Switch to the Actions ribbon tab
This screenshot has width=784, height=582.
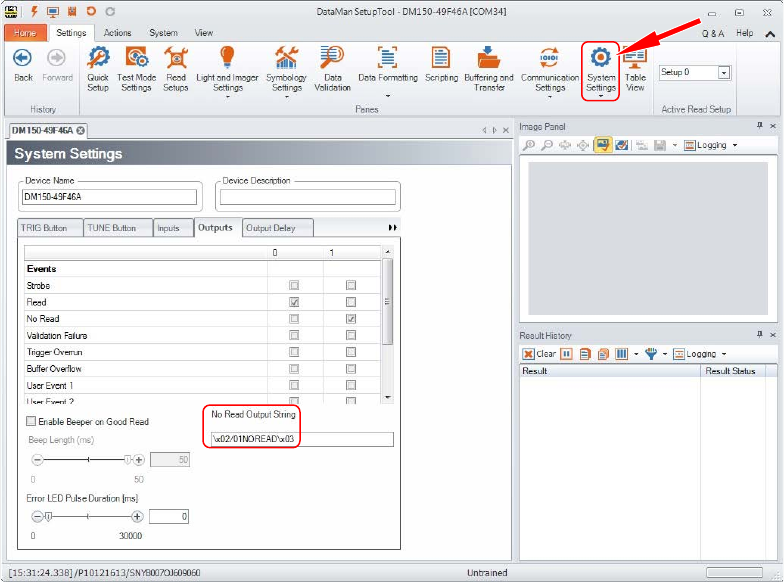pyautogui.click(x=117, y=33)
